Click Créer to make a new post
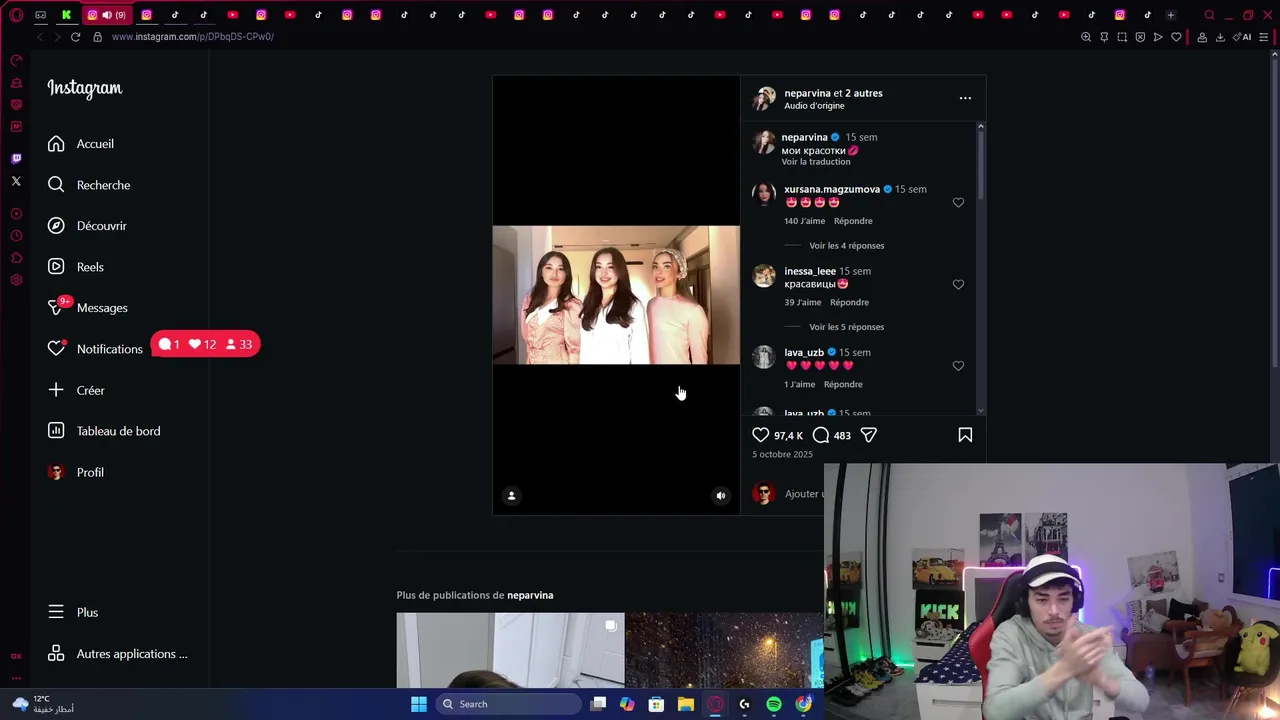The height and width of the screenshot is (720, 1280). (x=76, y=390)
